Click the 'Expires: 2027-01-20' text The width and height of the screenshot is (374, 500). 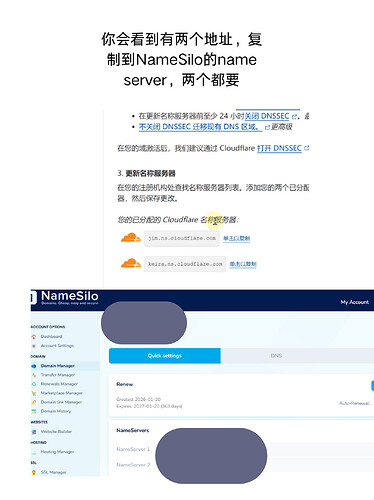(x=149, y=406)
